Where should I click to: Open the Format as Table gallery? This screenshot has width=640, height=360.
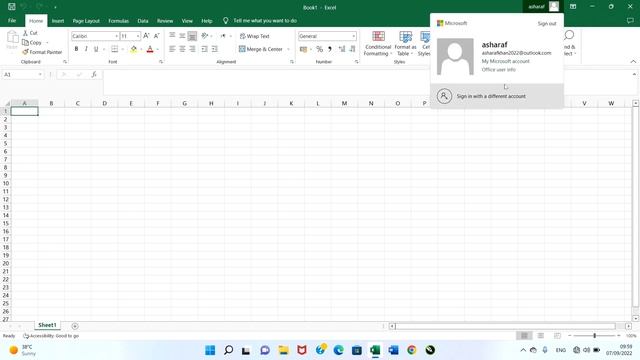[x=405, y=43]
